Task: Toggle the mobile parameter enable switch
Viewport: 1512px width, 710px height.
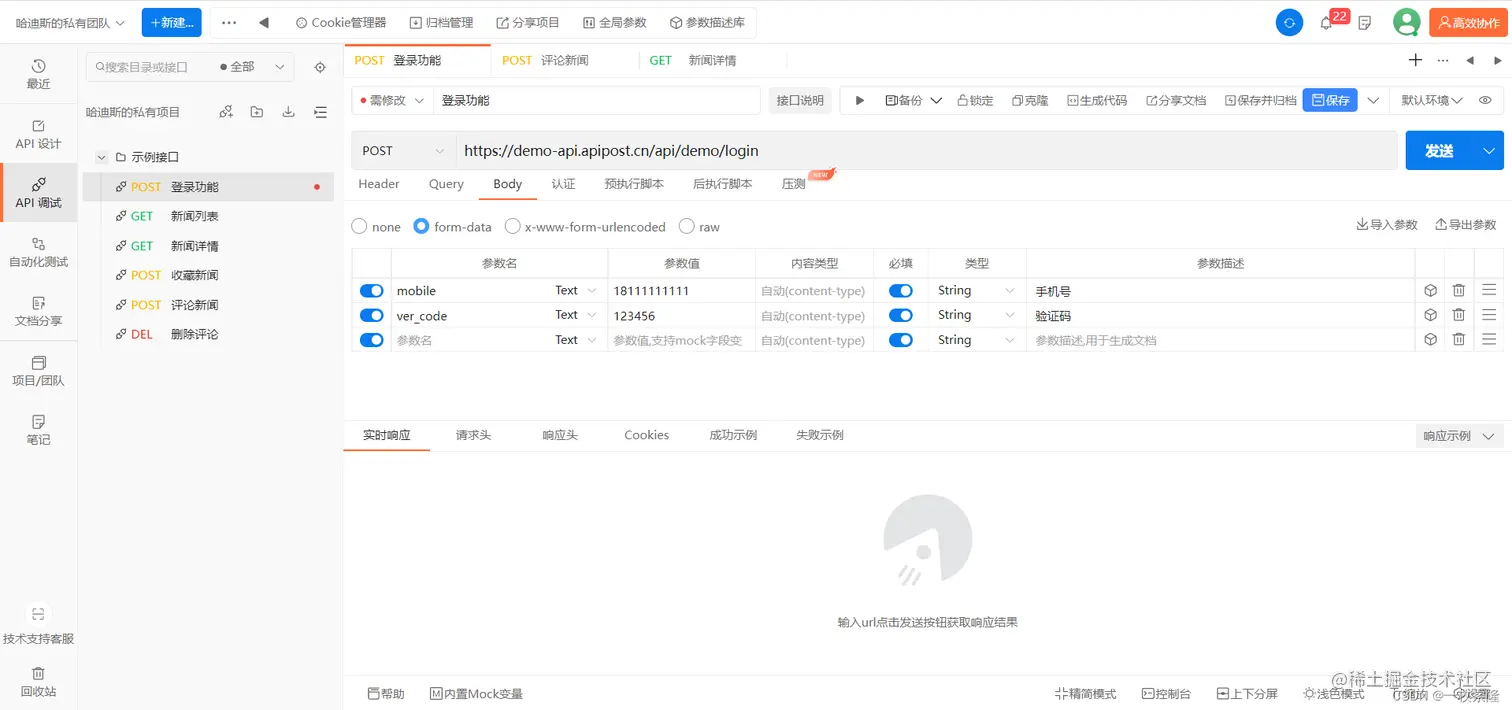Action: click(x=371, y=290)
